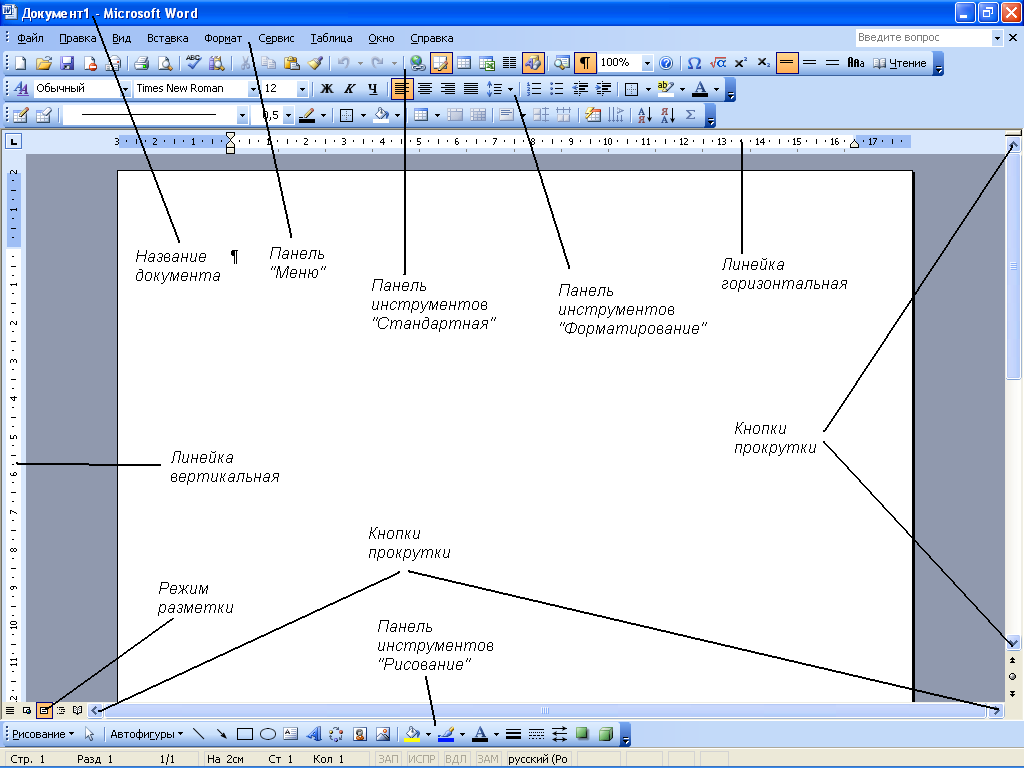The height and width of the screenshot is (768, 1024).
Task: Toggle Bold formatting (Ж)
Action: [x=327, y=88]
